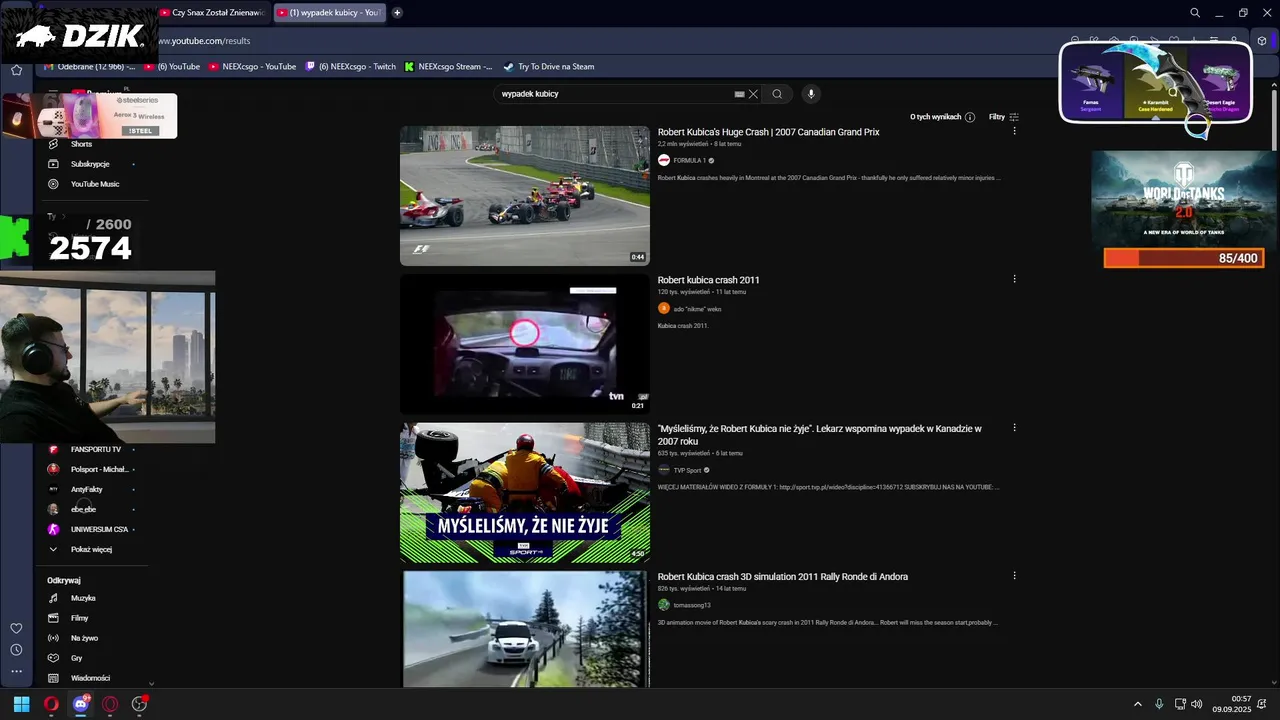1280x720 pixels.
Task: Go to tomassong13 channel
Action: click(x=692, y=605)
